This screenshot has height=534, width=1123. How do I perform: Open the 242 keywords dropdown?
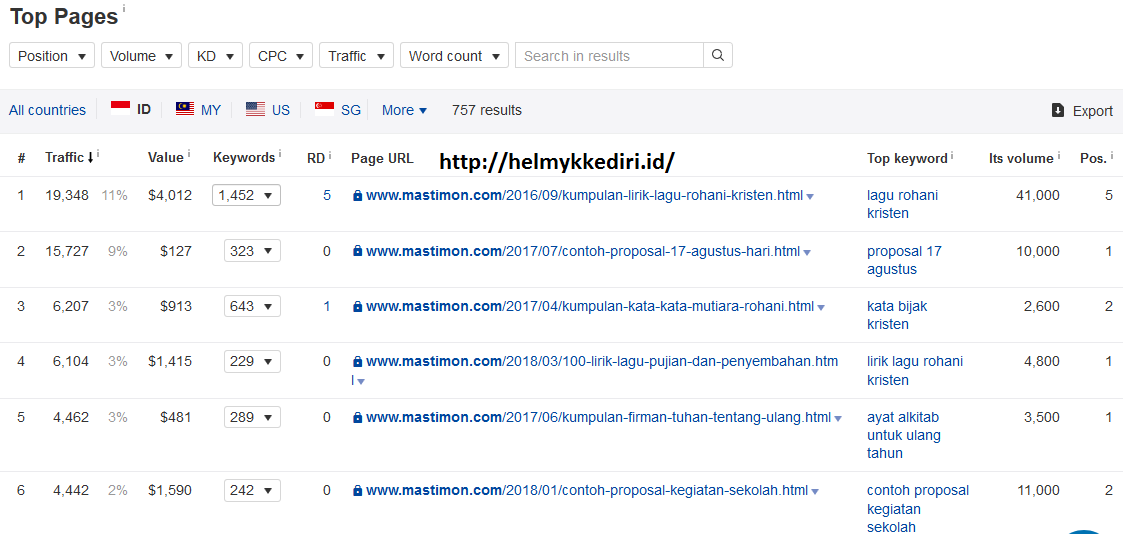[x=252, y=491]
